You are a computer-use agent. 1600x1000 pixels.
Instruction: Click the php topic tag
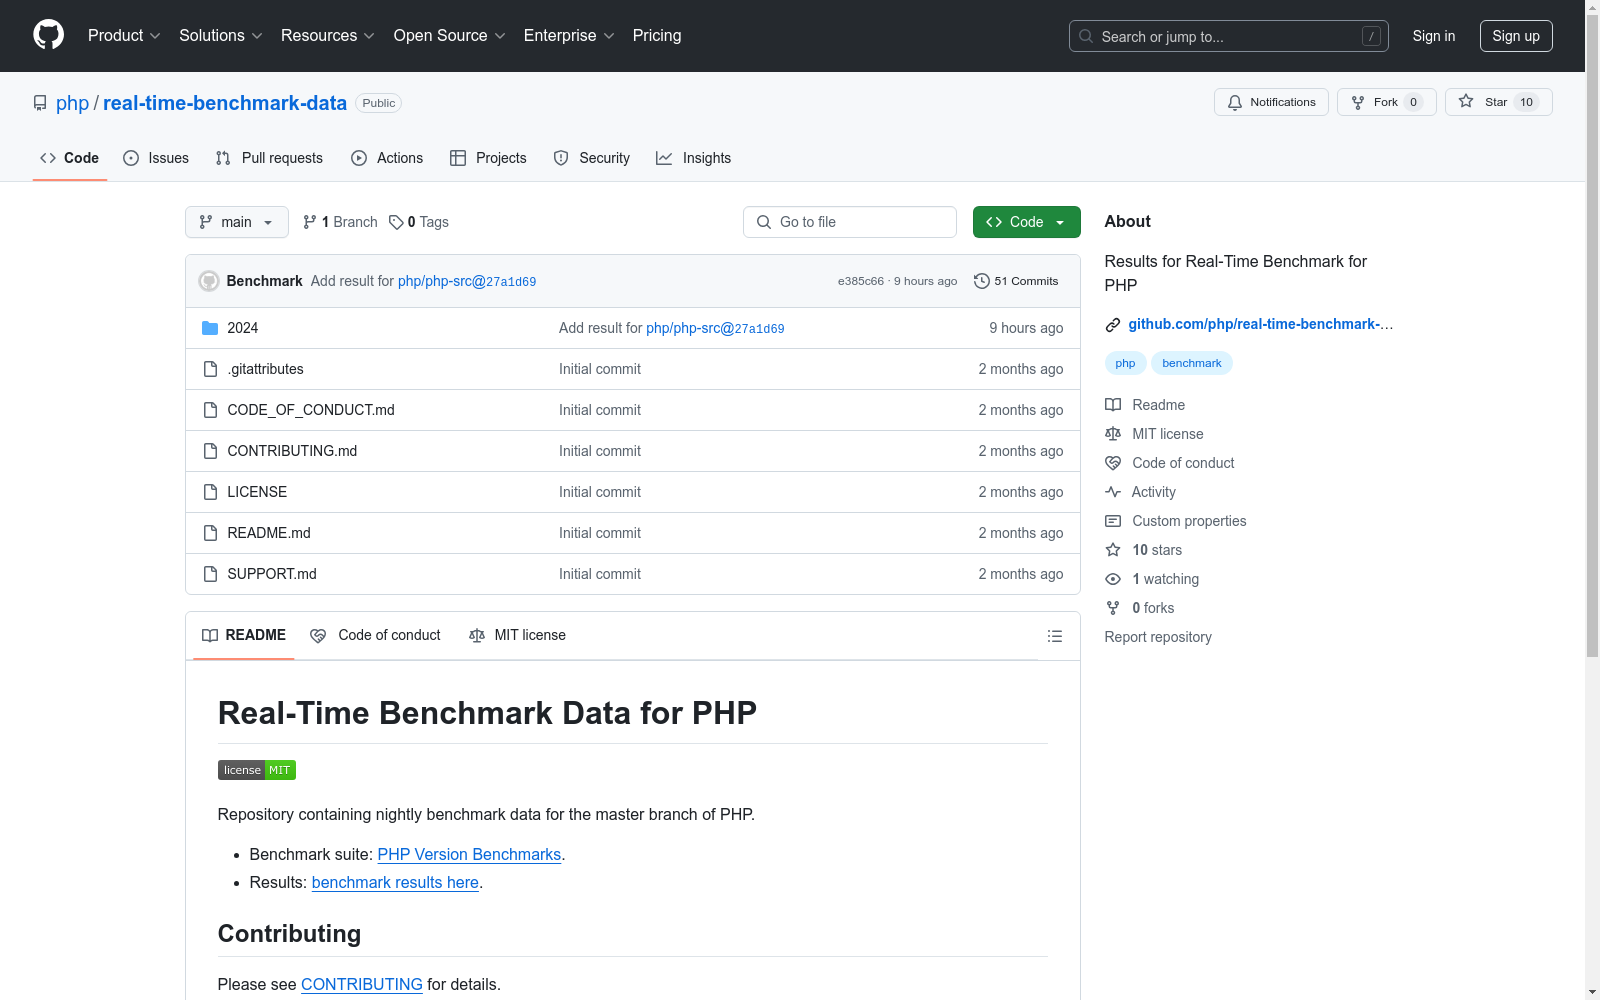(x=1125, y=363)
